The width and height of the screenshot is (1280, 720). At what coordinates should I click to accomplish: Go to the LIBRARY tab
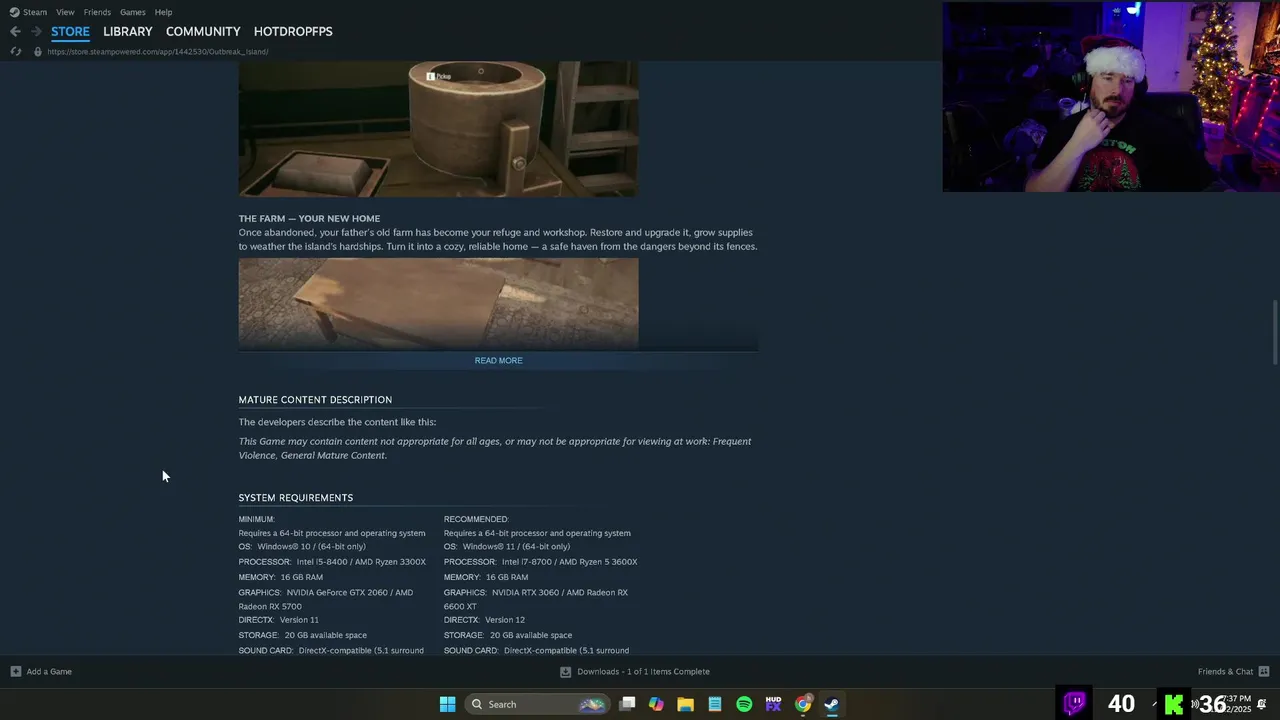pyautogui.click(x=128, y=31)
